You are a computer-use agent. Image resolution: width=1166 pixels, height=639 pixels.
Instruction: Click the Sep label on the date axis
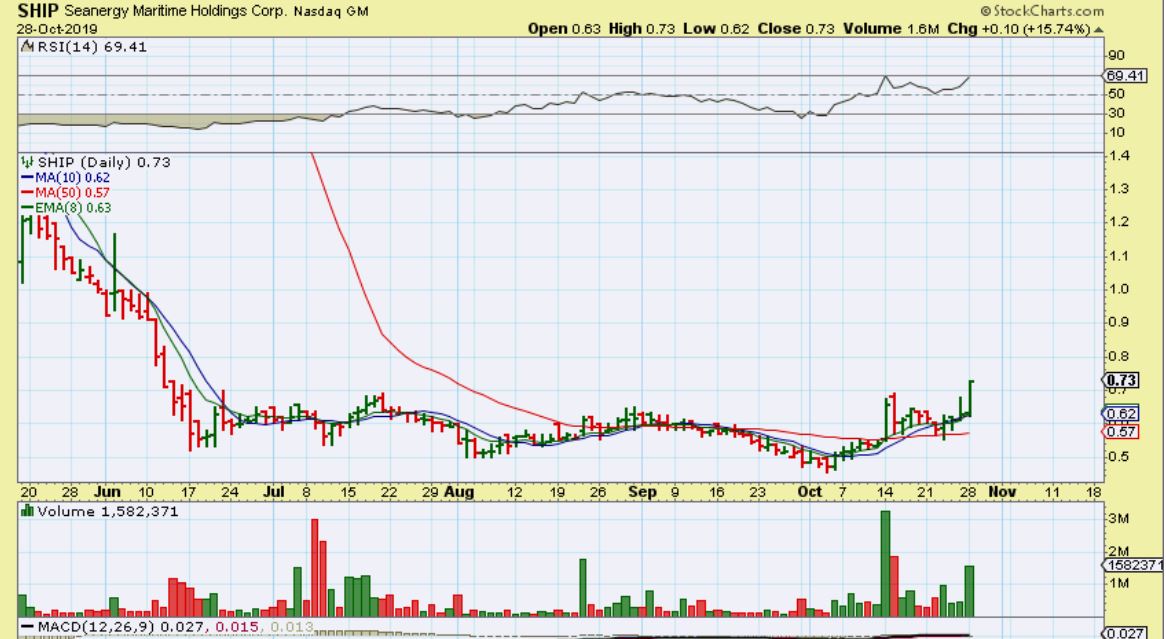pyautogui.click(x=642, y=492)
